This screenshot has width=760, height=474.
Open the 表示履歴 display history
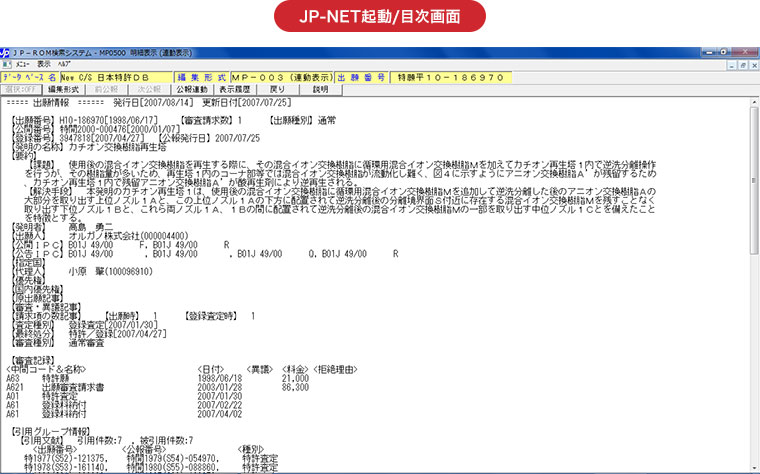233,89
